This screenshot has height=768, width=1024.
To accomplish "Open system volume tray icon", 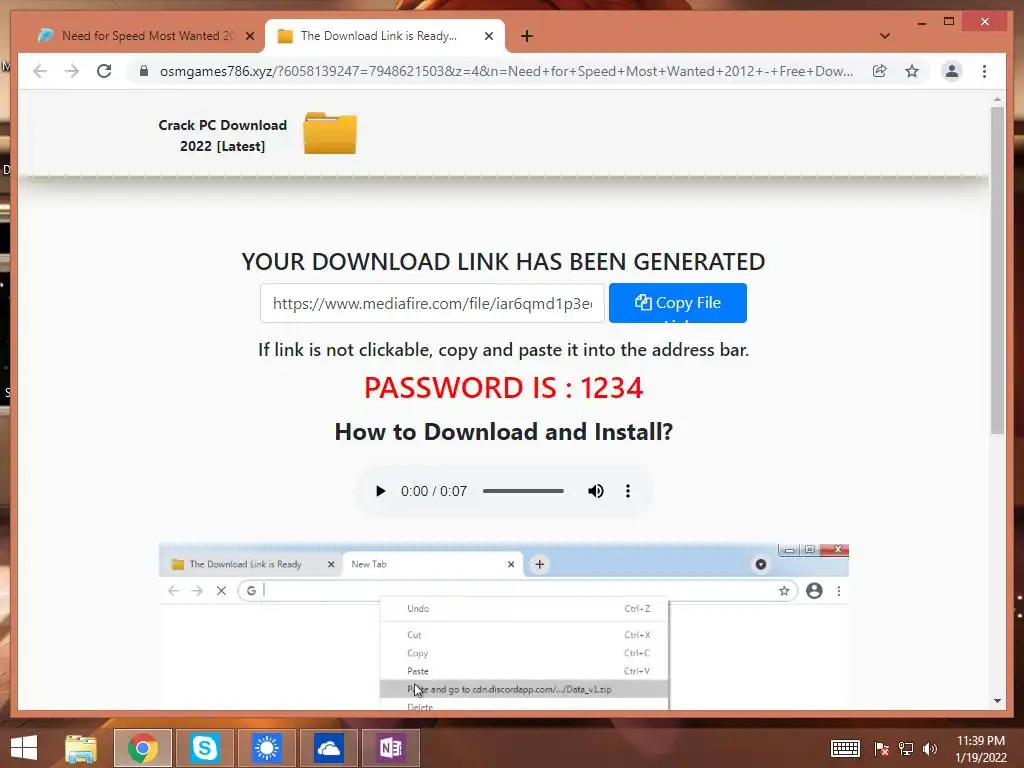I will pos(930,749).
